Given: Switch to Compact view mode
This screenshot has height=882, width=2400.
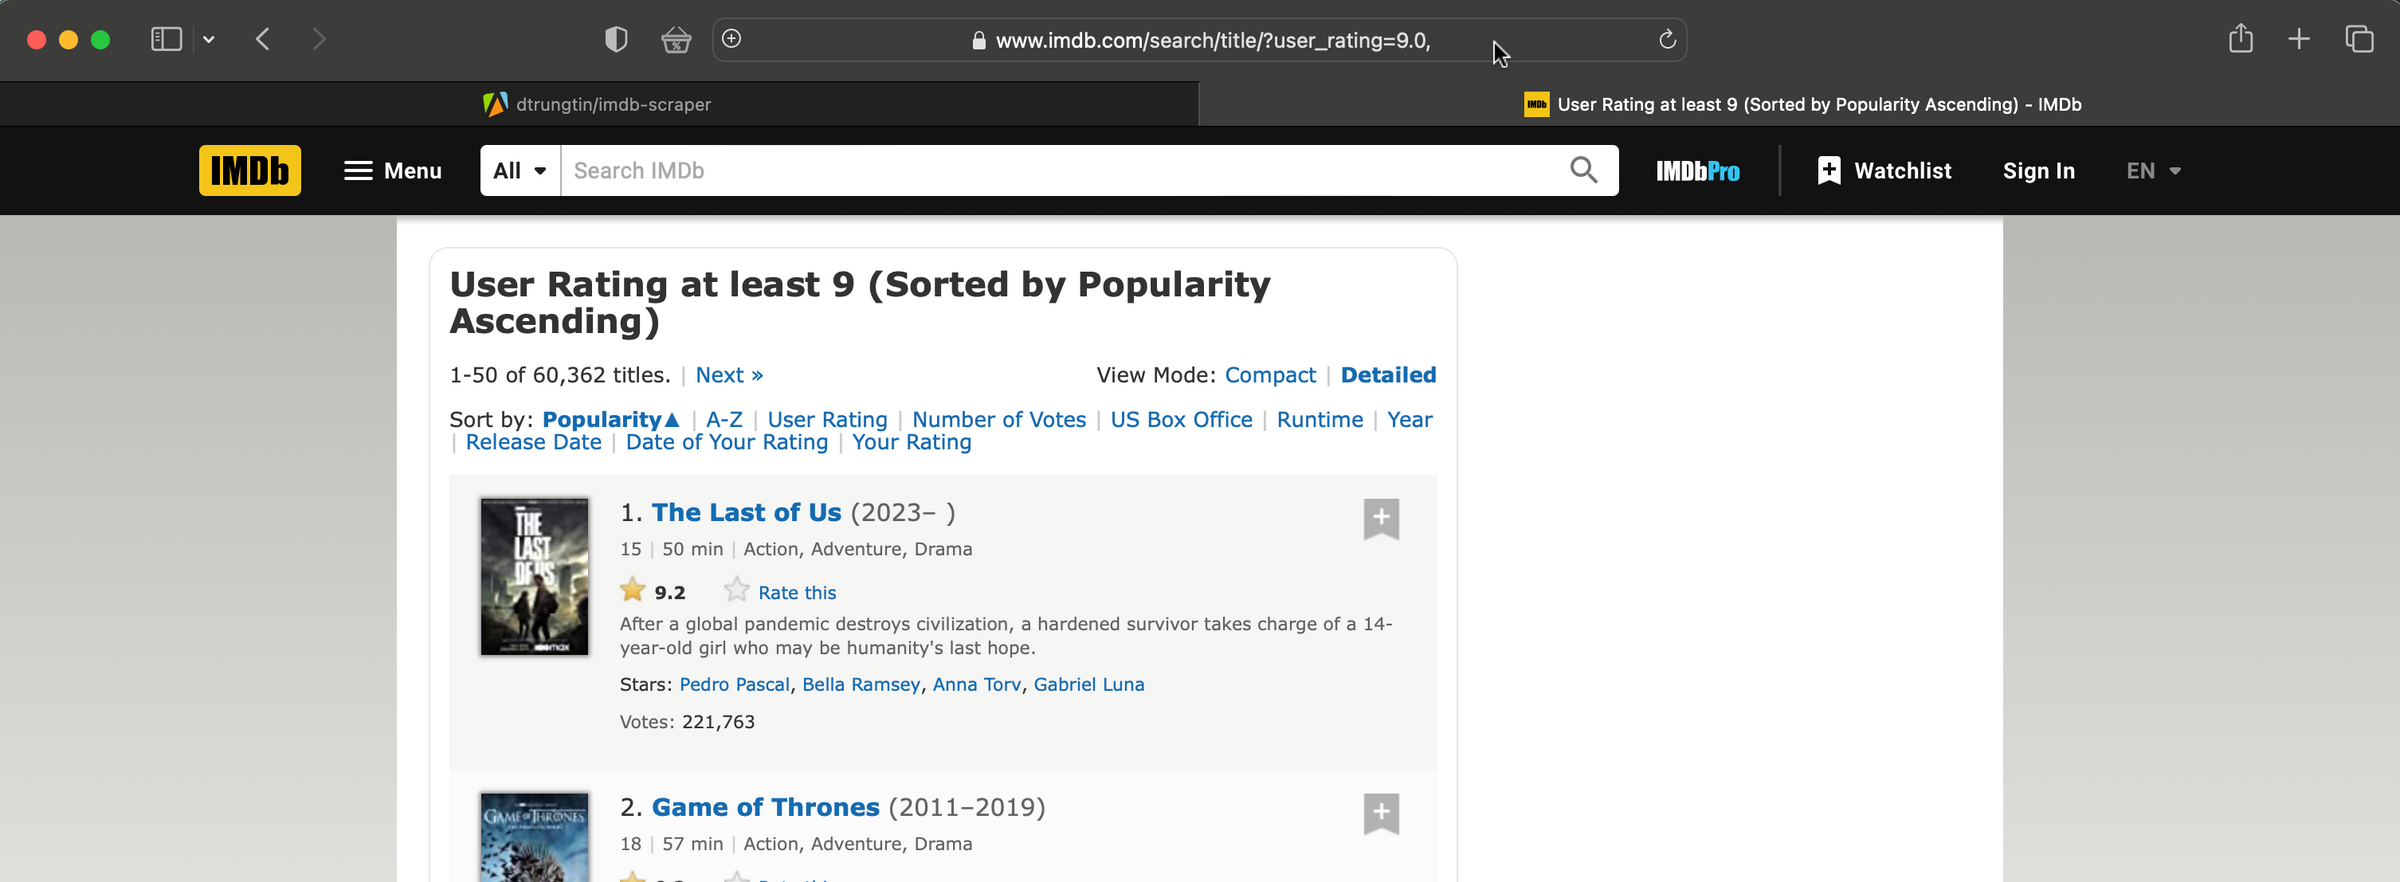Looking at the screenshot, I should pyautogui.click(x=1270, y=375).
